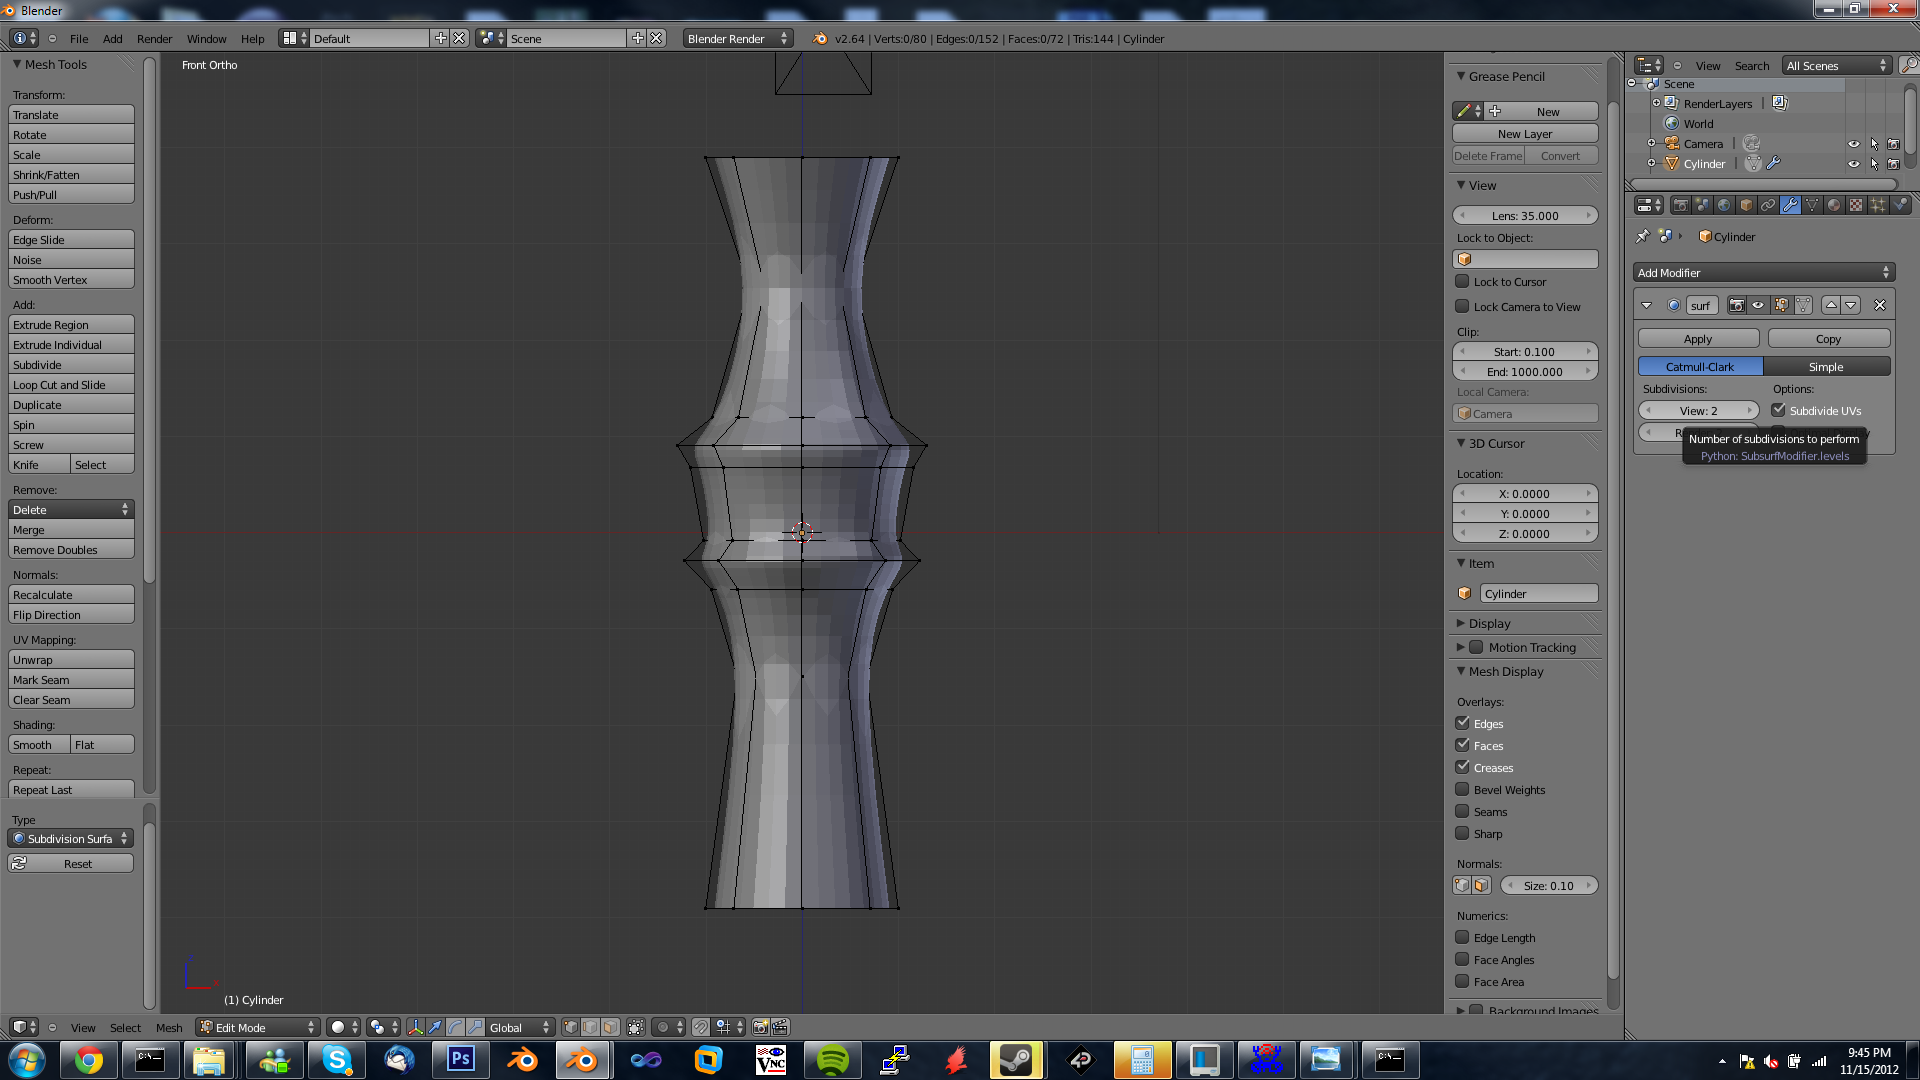Enable the rotate manipulator arc icon

[455, 1027]
